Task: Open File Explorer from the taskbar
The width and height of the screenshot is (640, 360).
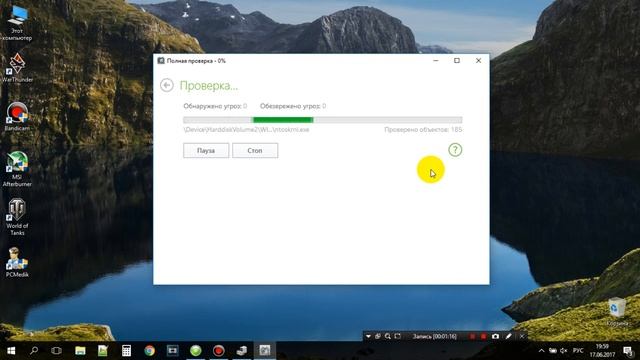Action: point(80,351)
